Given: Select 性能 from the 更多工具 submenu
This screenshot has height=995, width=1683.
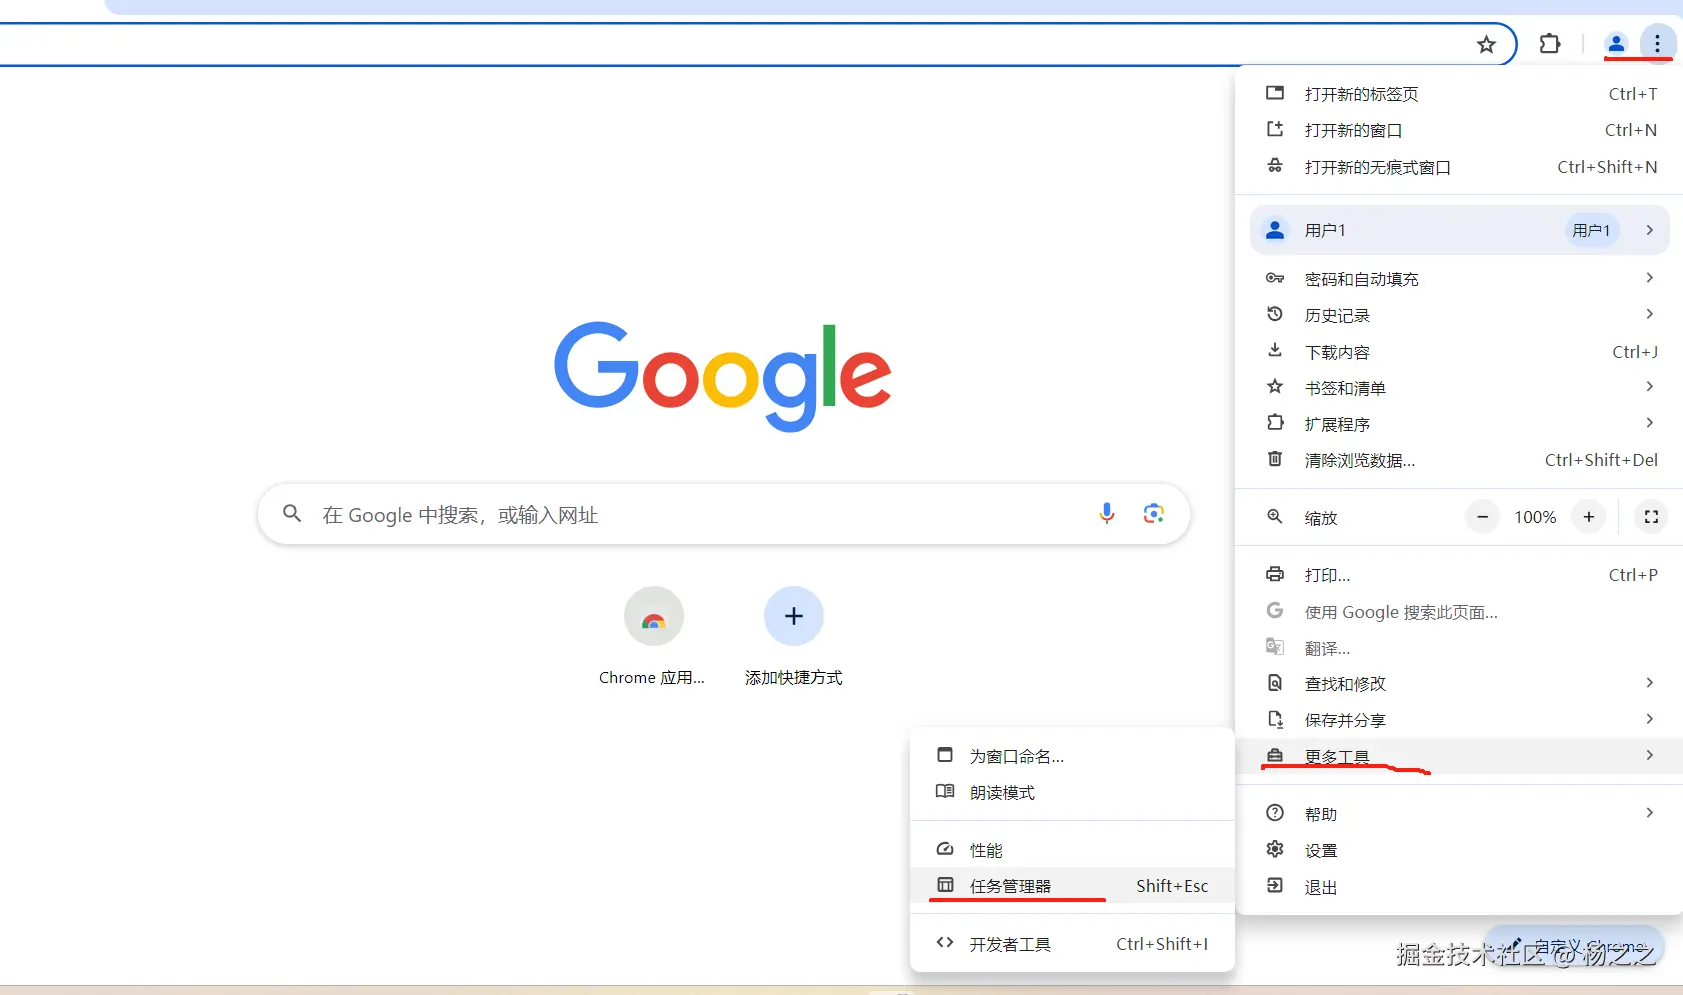Looking at the screenshot, I should [984, 849].
